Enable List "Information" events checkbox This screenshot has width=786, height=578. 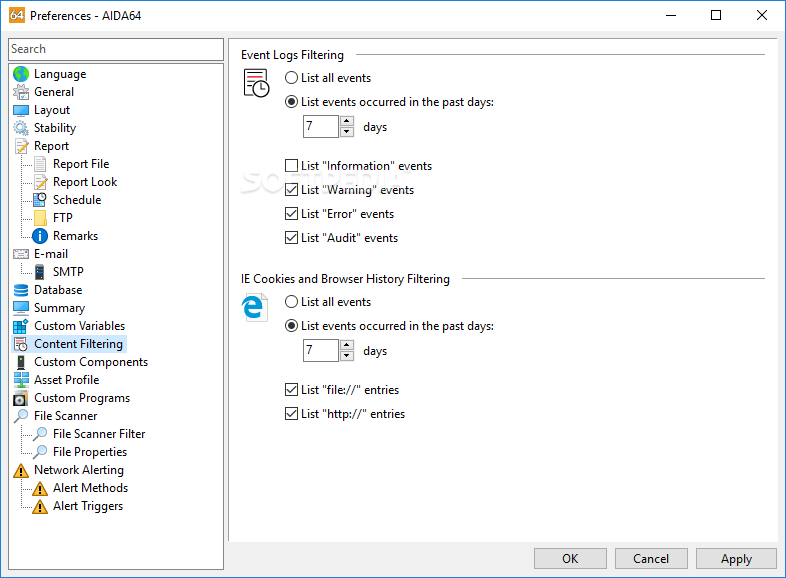(291, 165)
